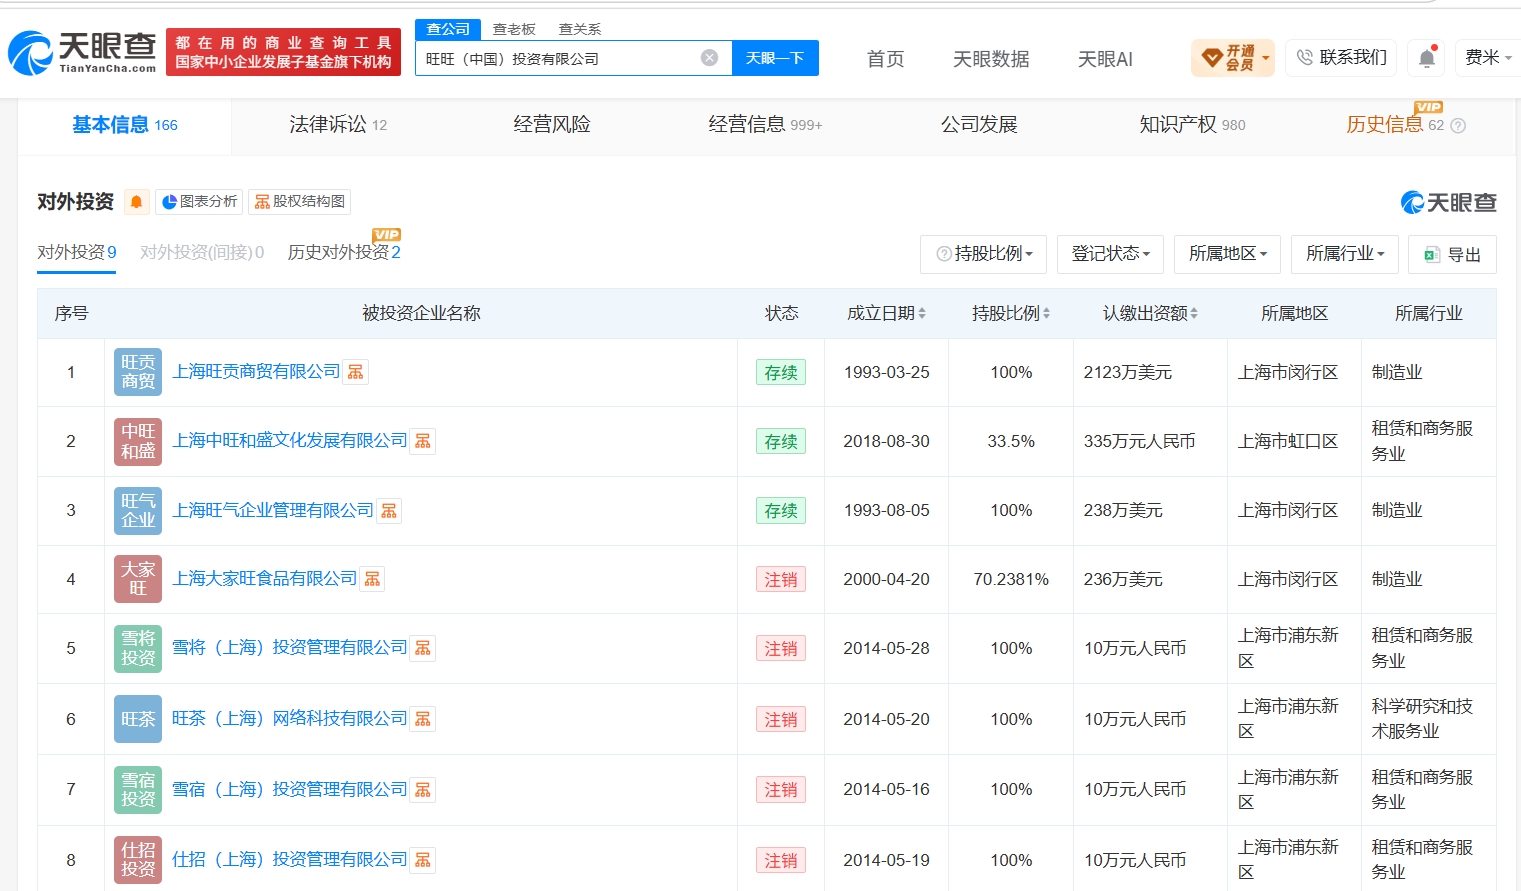Select the 历史对外投资 sub-tab
The height and width of the screenshot is (891, 1521).
[344, 253]
